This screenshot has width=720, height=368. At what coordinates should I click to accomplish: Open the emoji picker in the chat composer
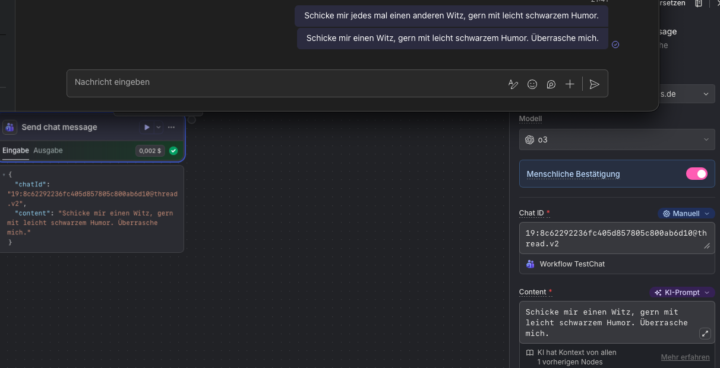(x=532, y=85)
